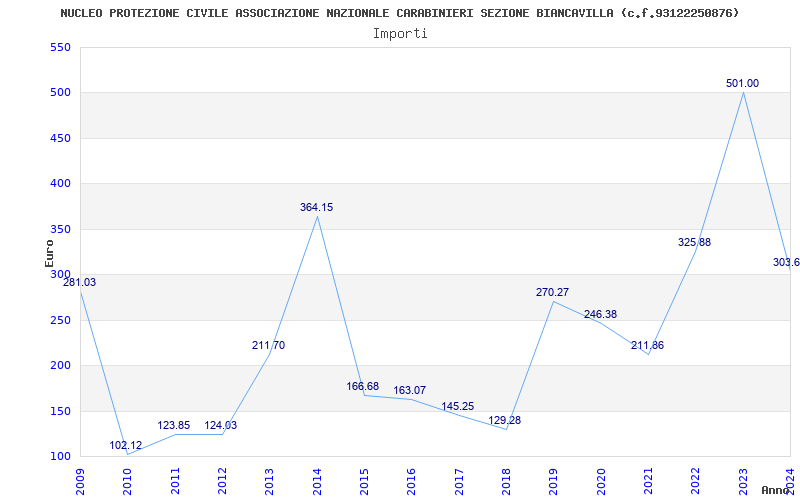800x500 pixels.
Task: Click the Euro axis title
Action: [49, 254]
